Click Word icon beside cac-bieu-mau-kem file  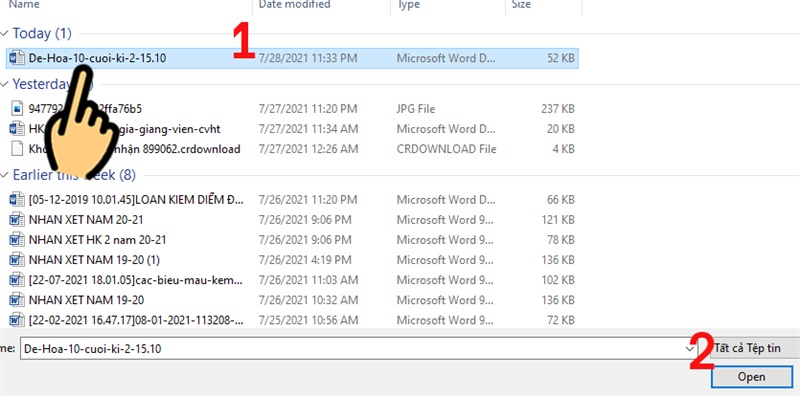[x=17, y=280]
